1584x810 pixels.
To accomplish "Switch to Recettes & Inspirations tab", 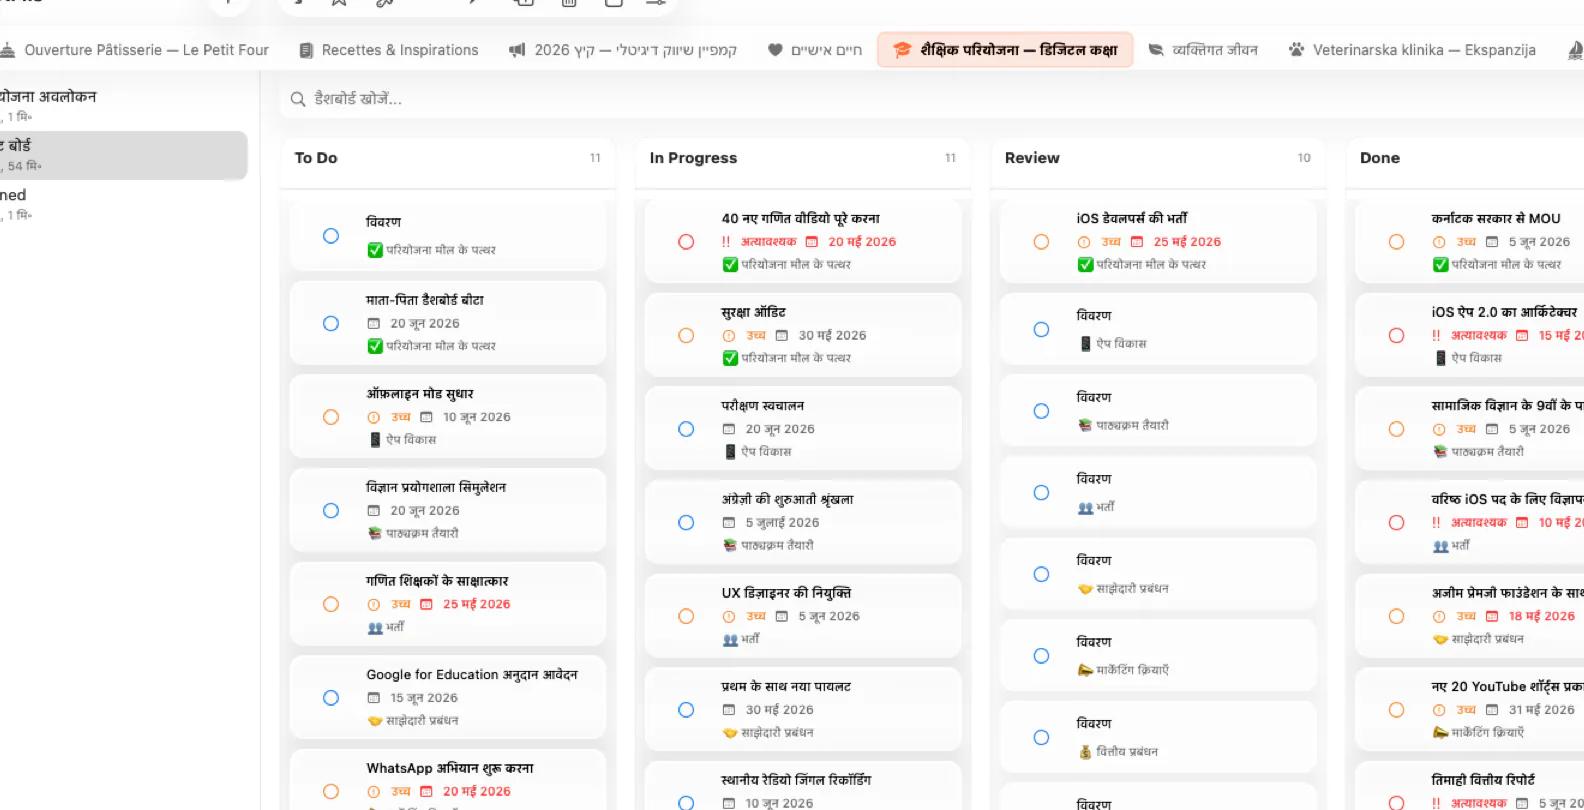I will 389,50.
